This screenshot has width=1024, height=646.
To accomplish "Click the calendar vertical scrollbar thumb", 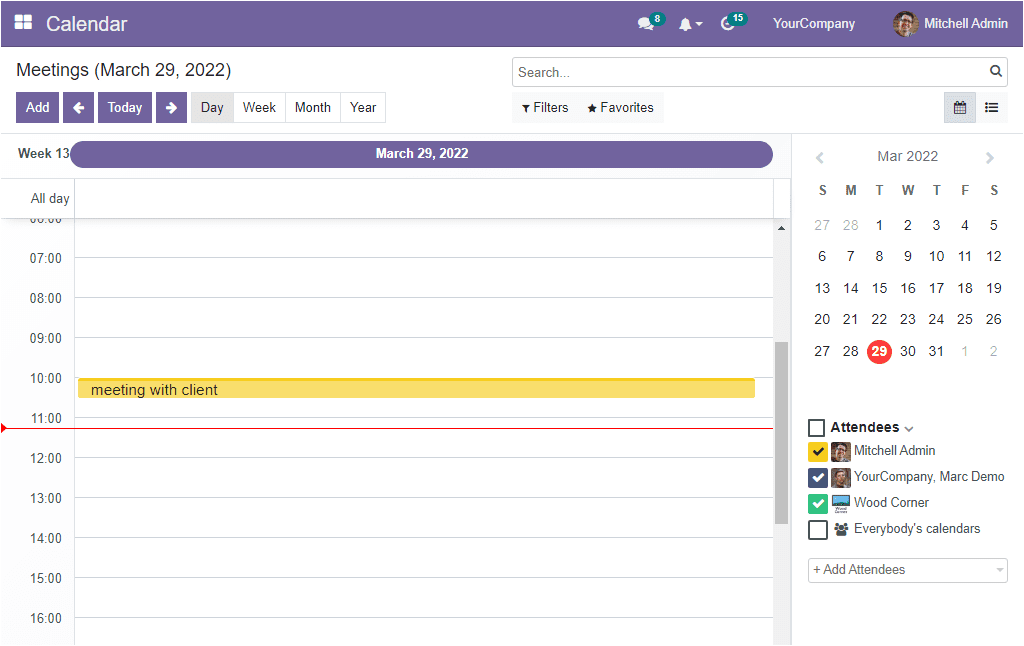I will click(x=781, y=432).
